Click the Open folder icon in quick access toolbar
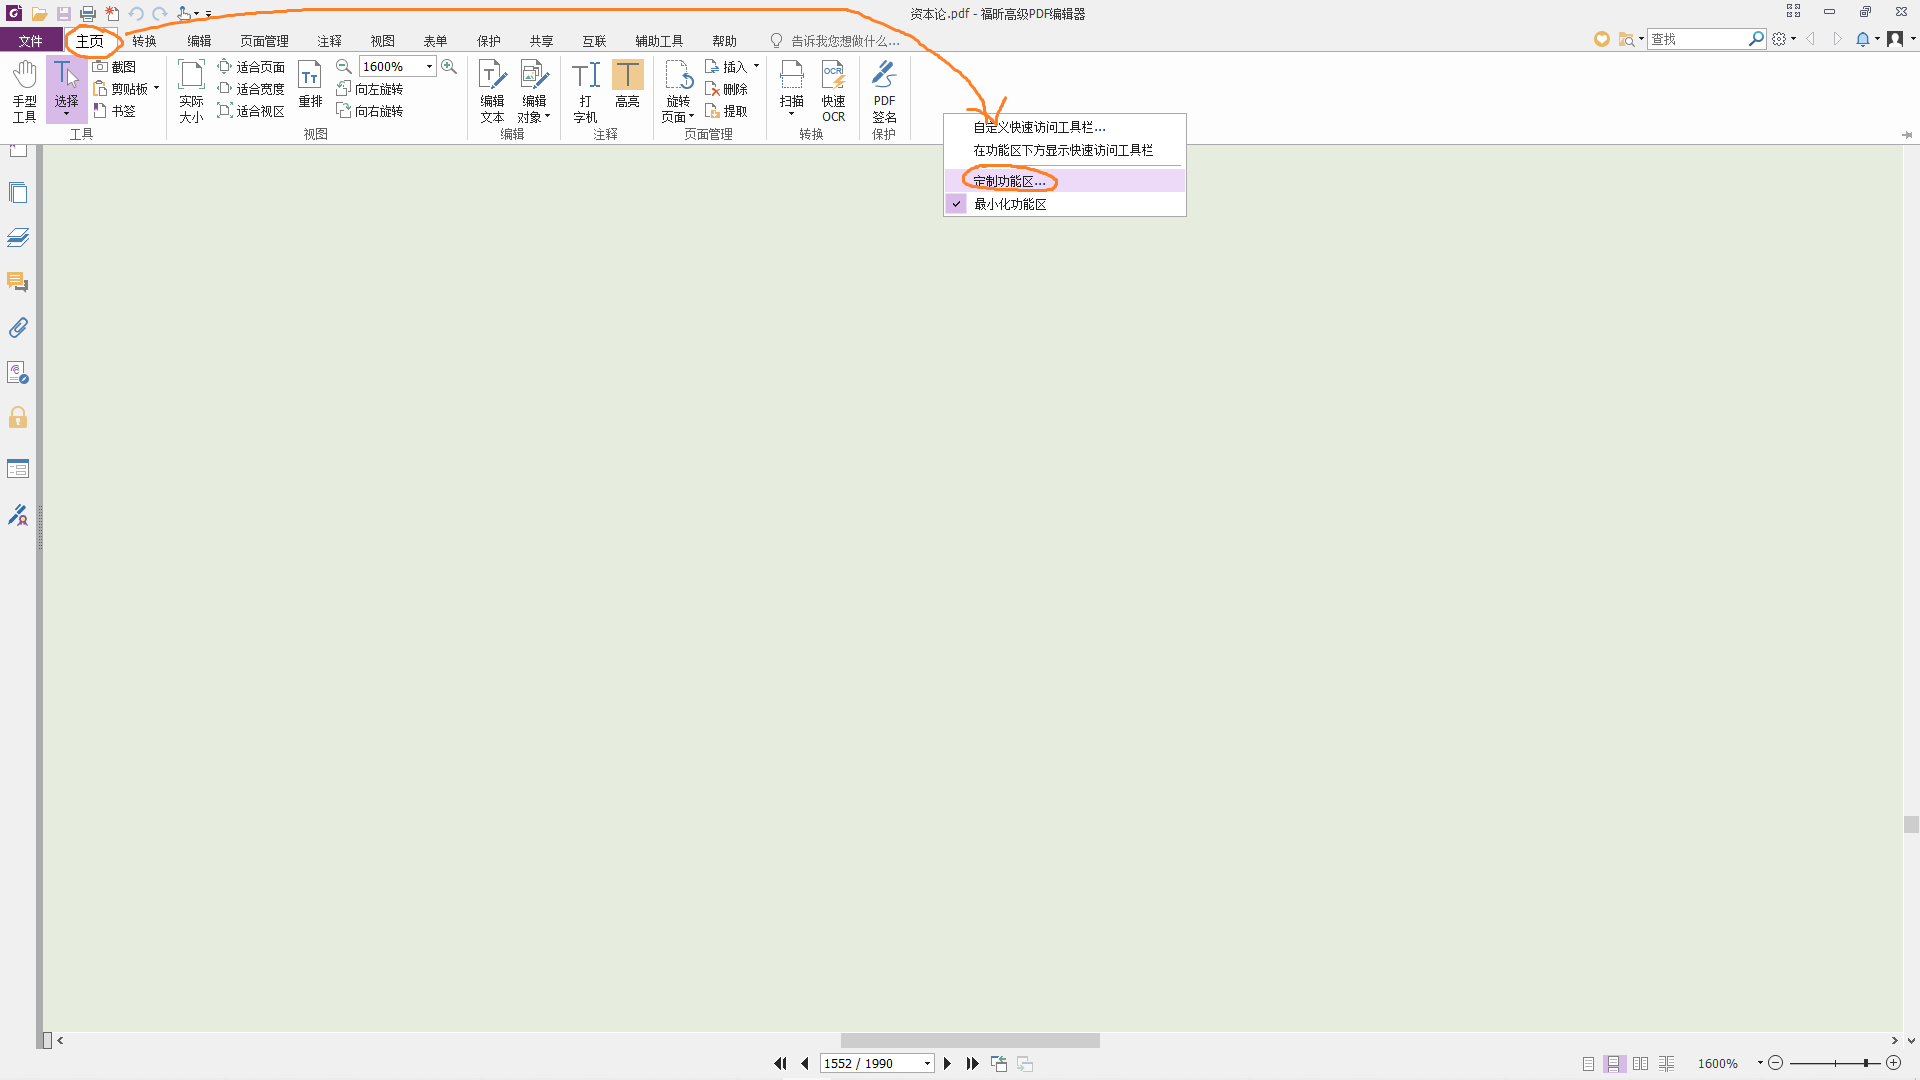1920x1080 pixels. coord(39,14)
